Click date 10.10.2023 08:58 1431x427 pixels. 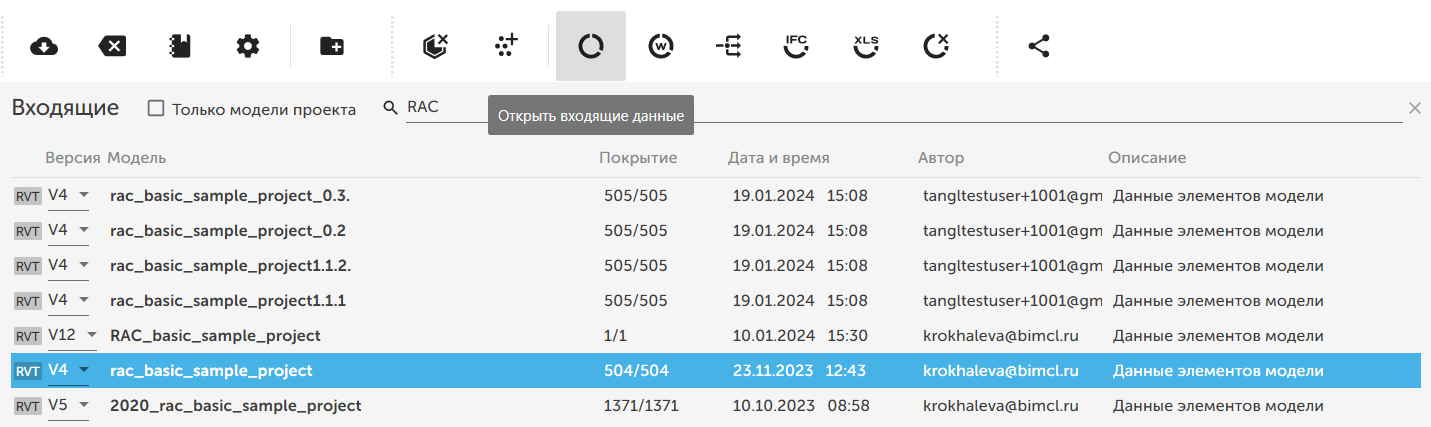point(800,406)
